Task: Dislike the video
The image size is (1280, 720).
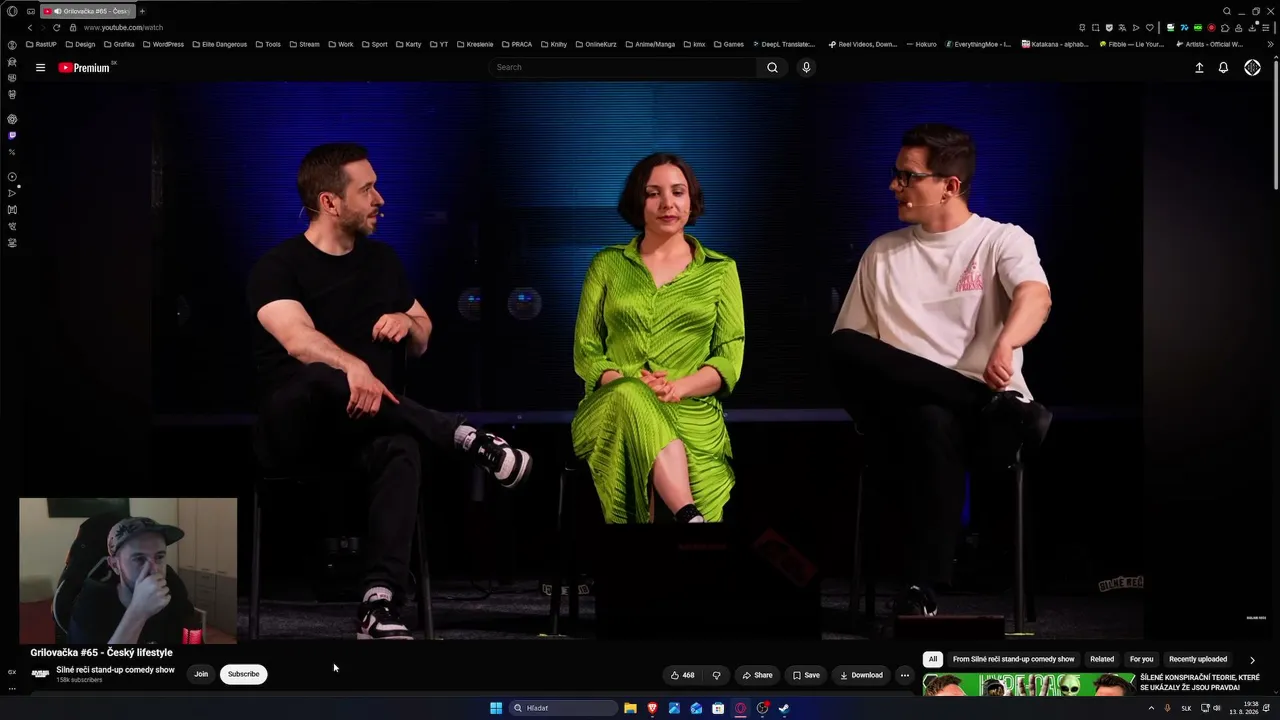Action: [x=716, y=675]
